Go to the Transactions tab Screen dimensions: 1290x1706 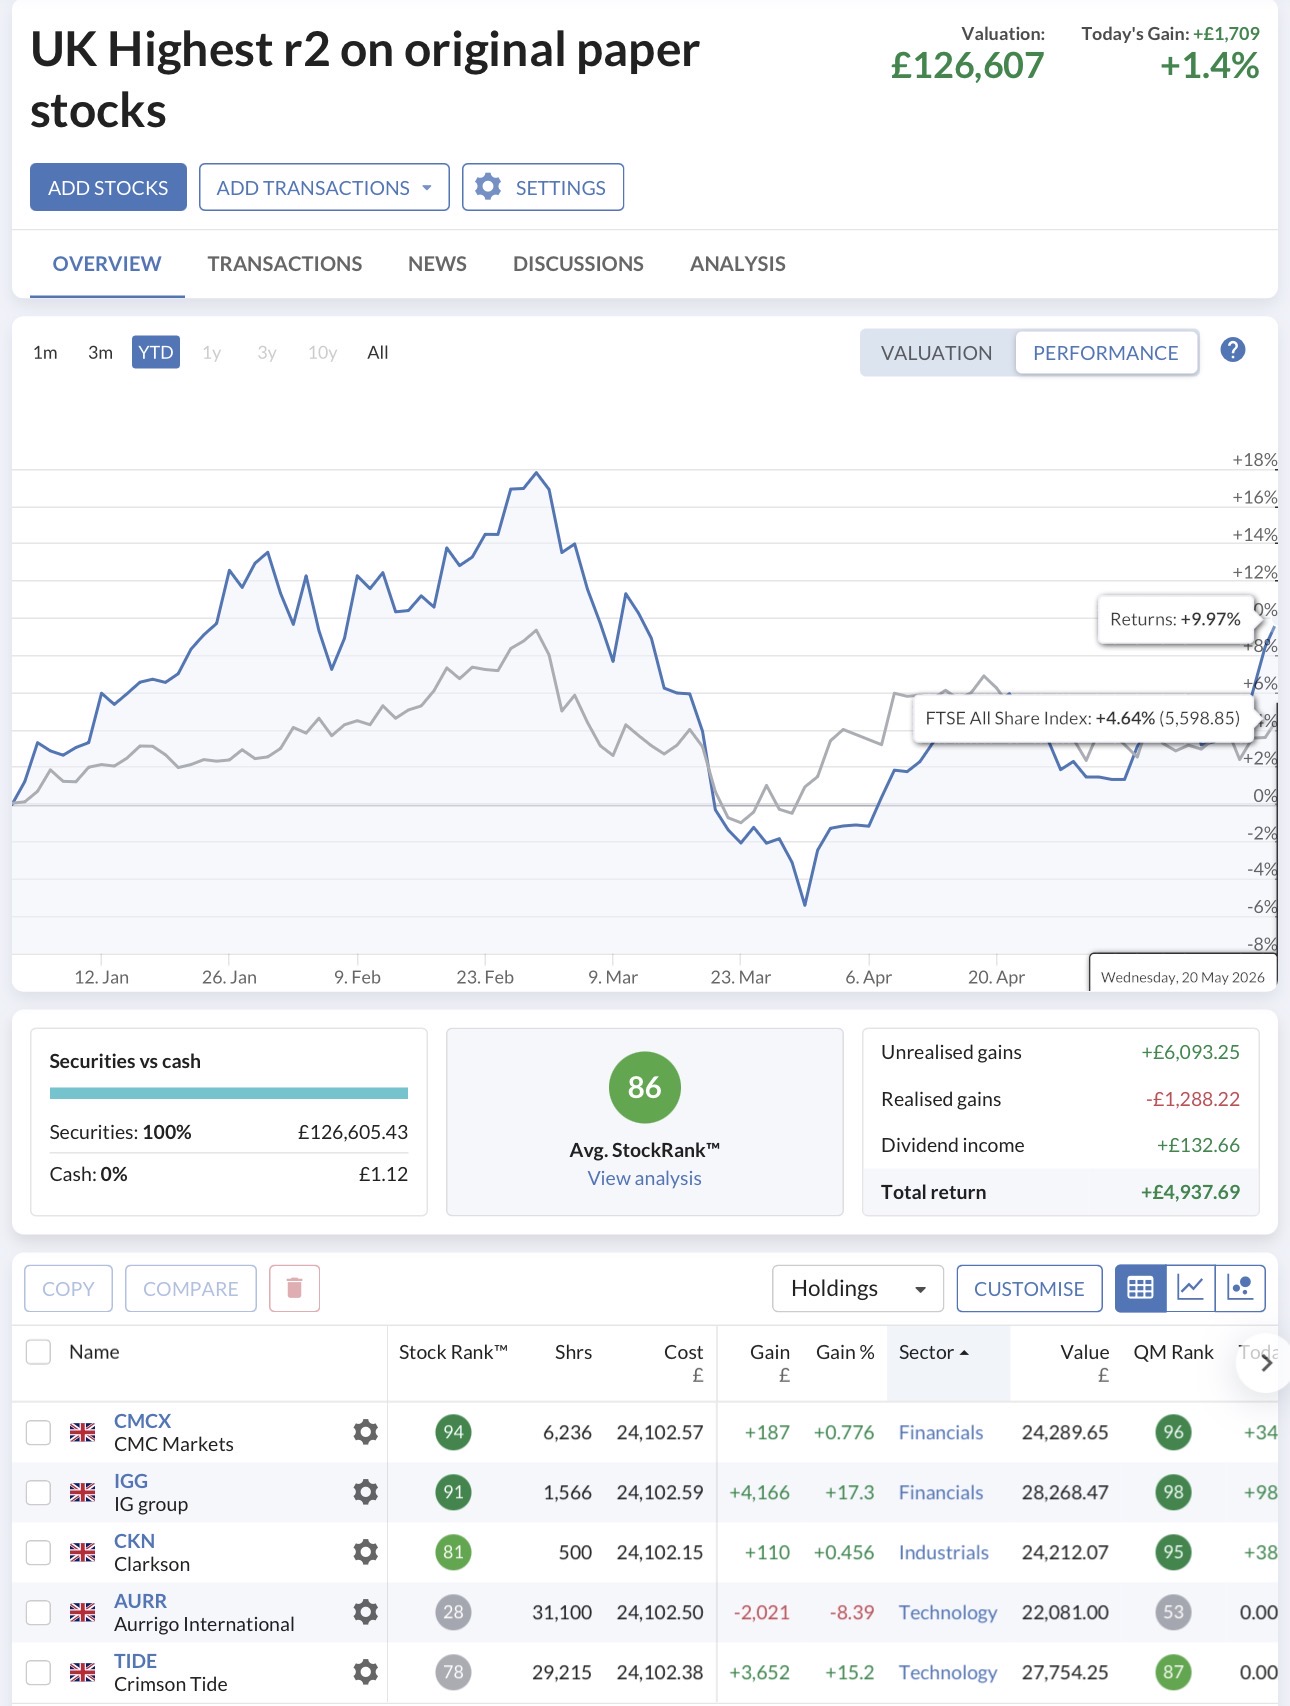[x=285, y=264]
